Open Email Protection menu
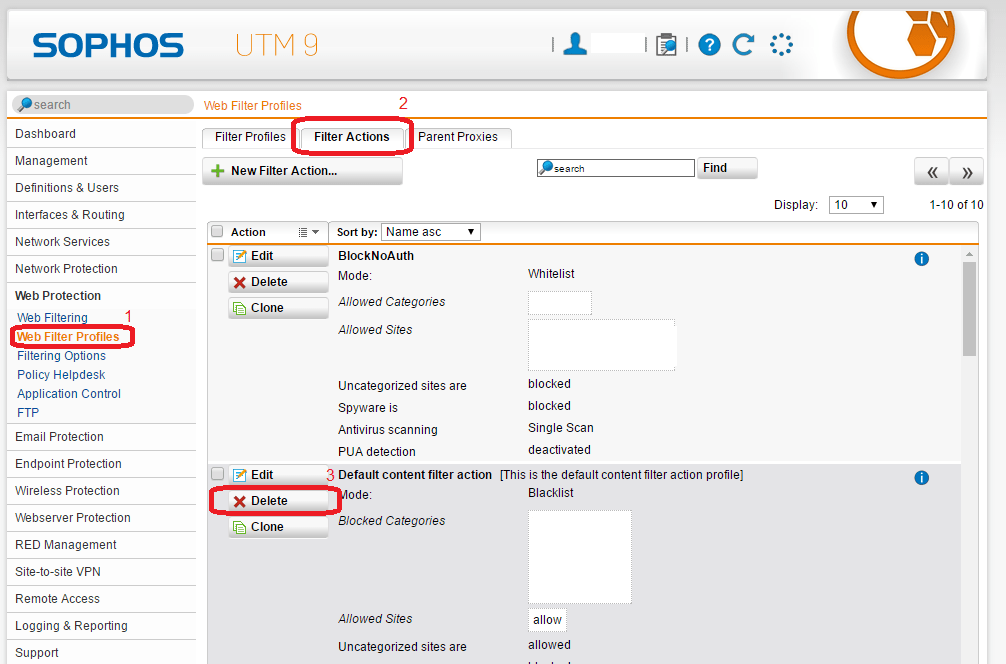 pos(101,436)
